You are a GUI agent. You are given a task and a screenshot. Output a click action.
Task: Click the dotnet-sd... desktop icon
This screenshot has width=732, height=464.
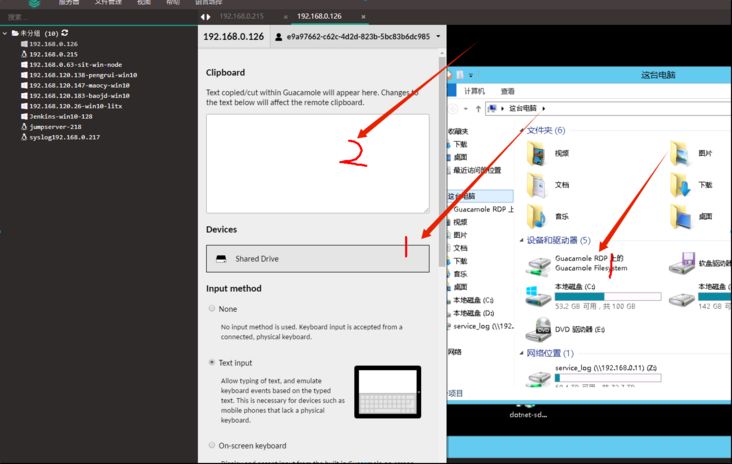point(528,412)
